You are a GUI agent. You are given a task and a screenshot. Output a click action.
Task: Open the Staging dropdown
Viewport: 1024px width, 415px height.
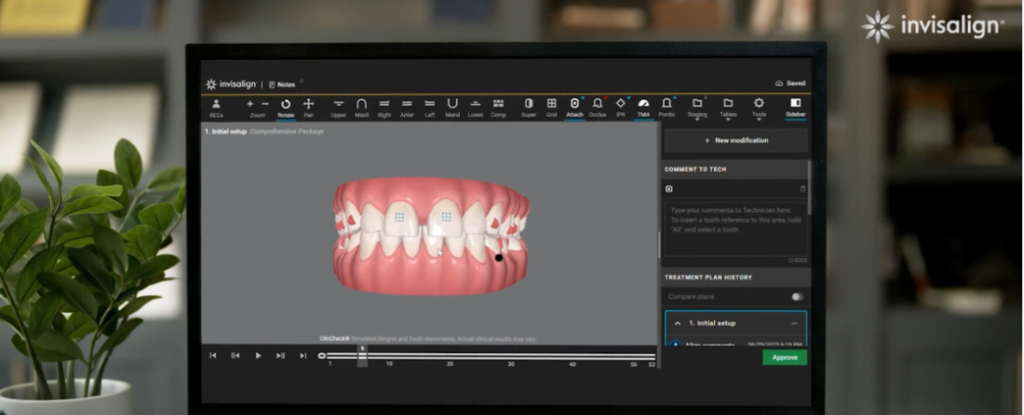(x=697, y=106)
